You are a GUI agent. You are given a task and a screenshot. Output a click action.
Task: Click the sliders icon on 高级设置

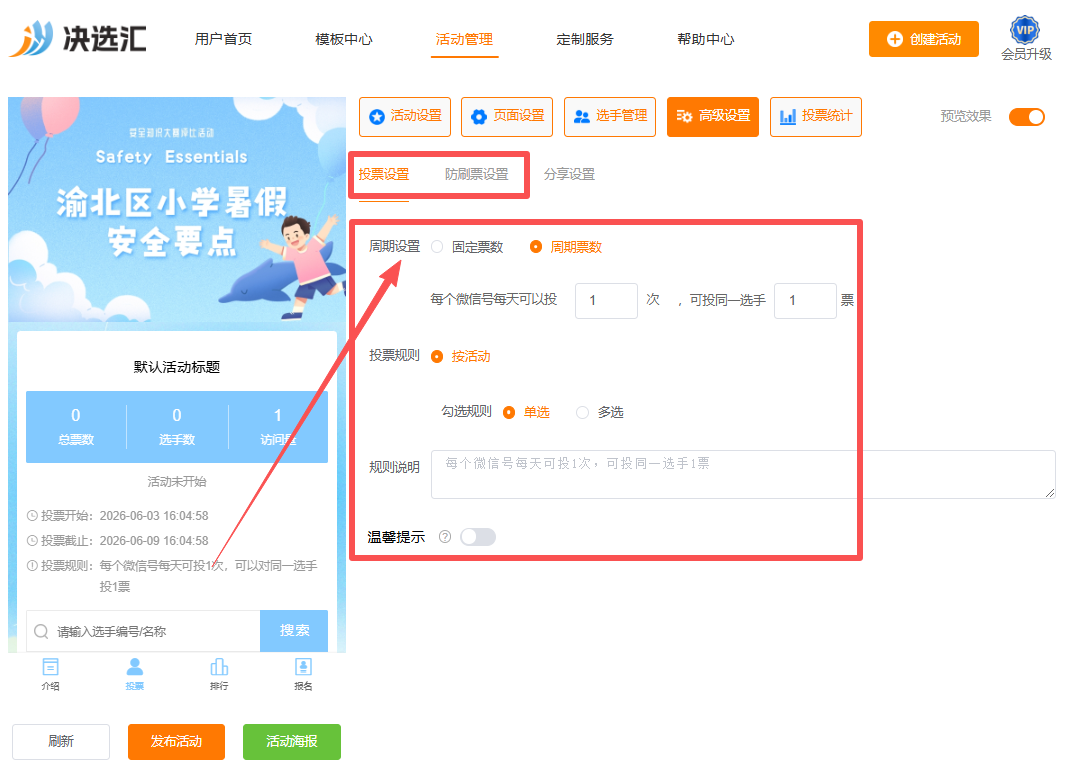point(684,117)
